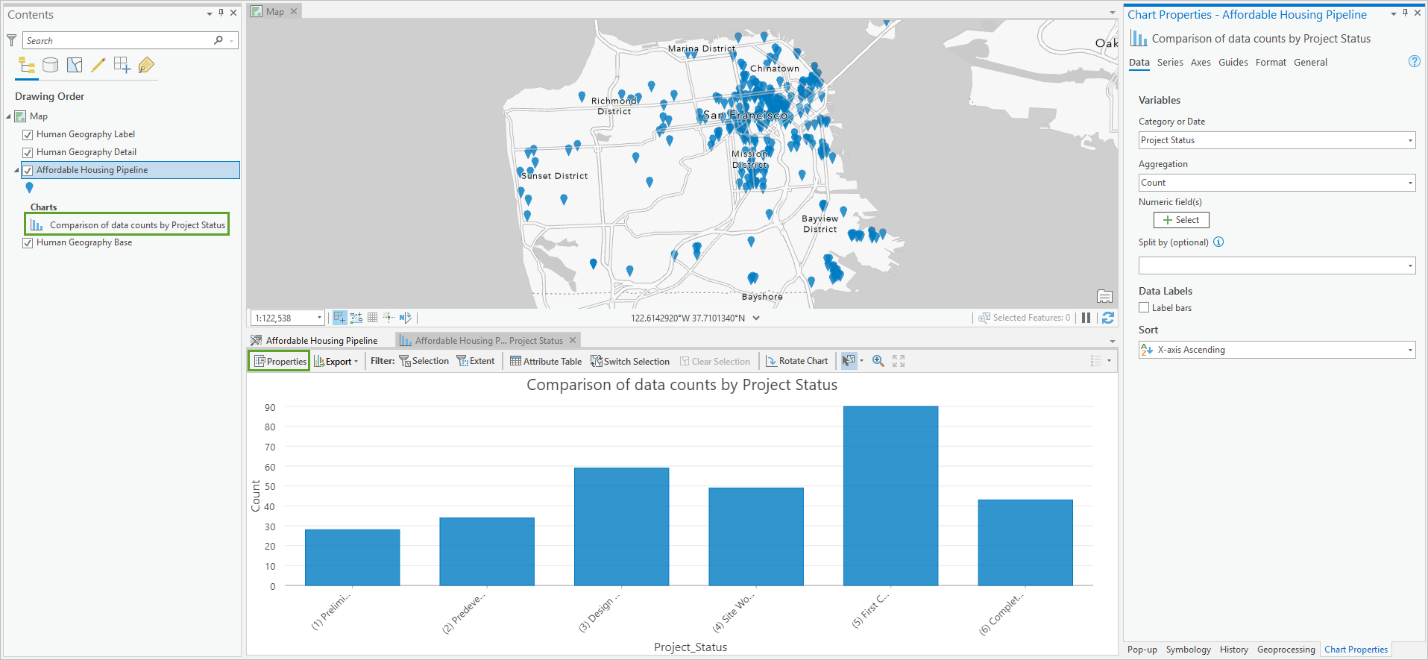Open coordinate display units dropdown
This screenshot has height=660, width=1428.
[x=756, y=318]
